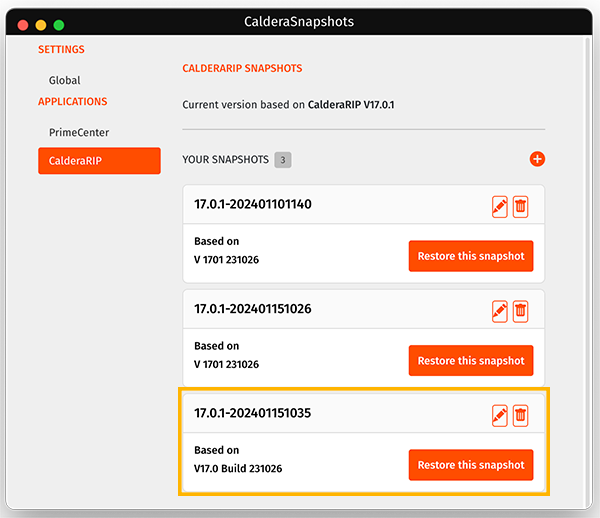Viewport: 600px width, 518px height.
Task: Restore snapshot 17.0.1-202401101140
Action: pos(471,256)
